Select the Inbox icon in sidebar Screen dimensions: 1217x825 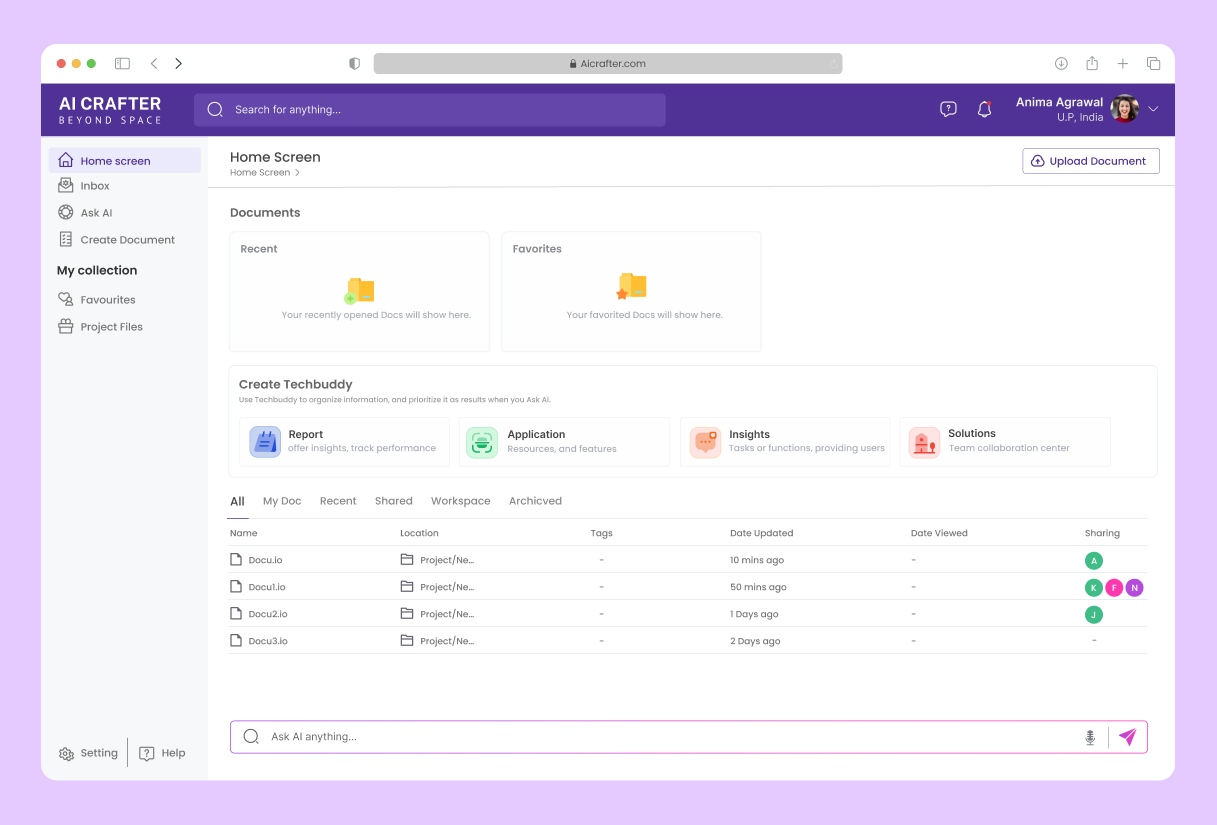pos(68,185)
